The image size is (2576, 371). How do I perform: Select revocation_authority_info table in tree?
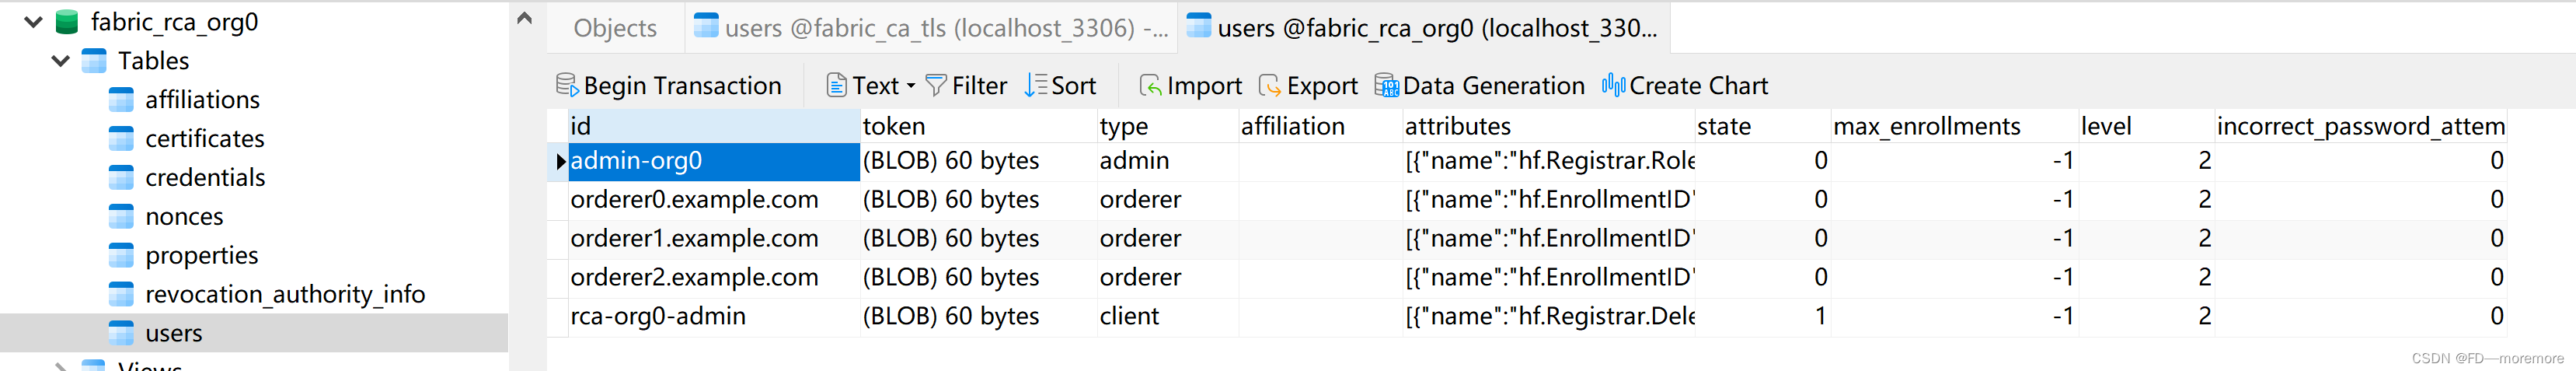[x=285, y=295]
